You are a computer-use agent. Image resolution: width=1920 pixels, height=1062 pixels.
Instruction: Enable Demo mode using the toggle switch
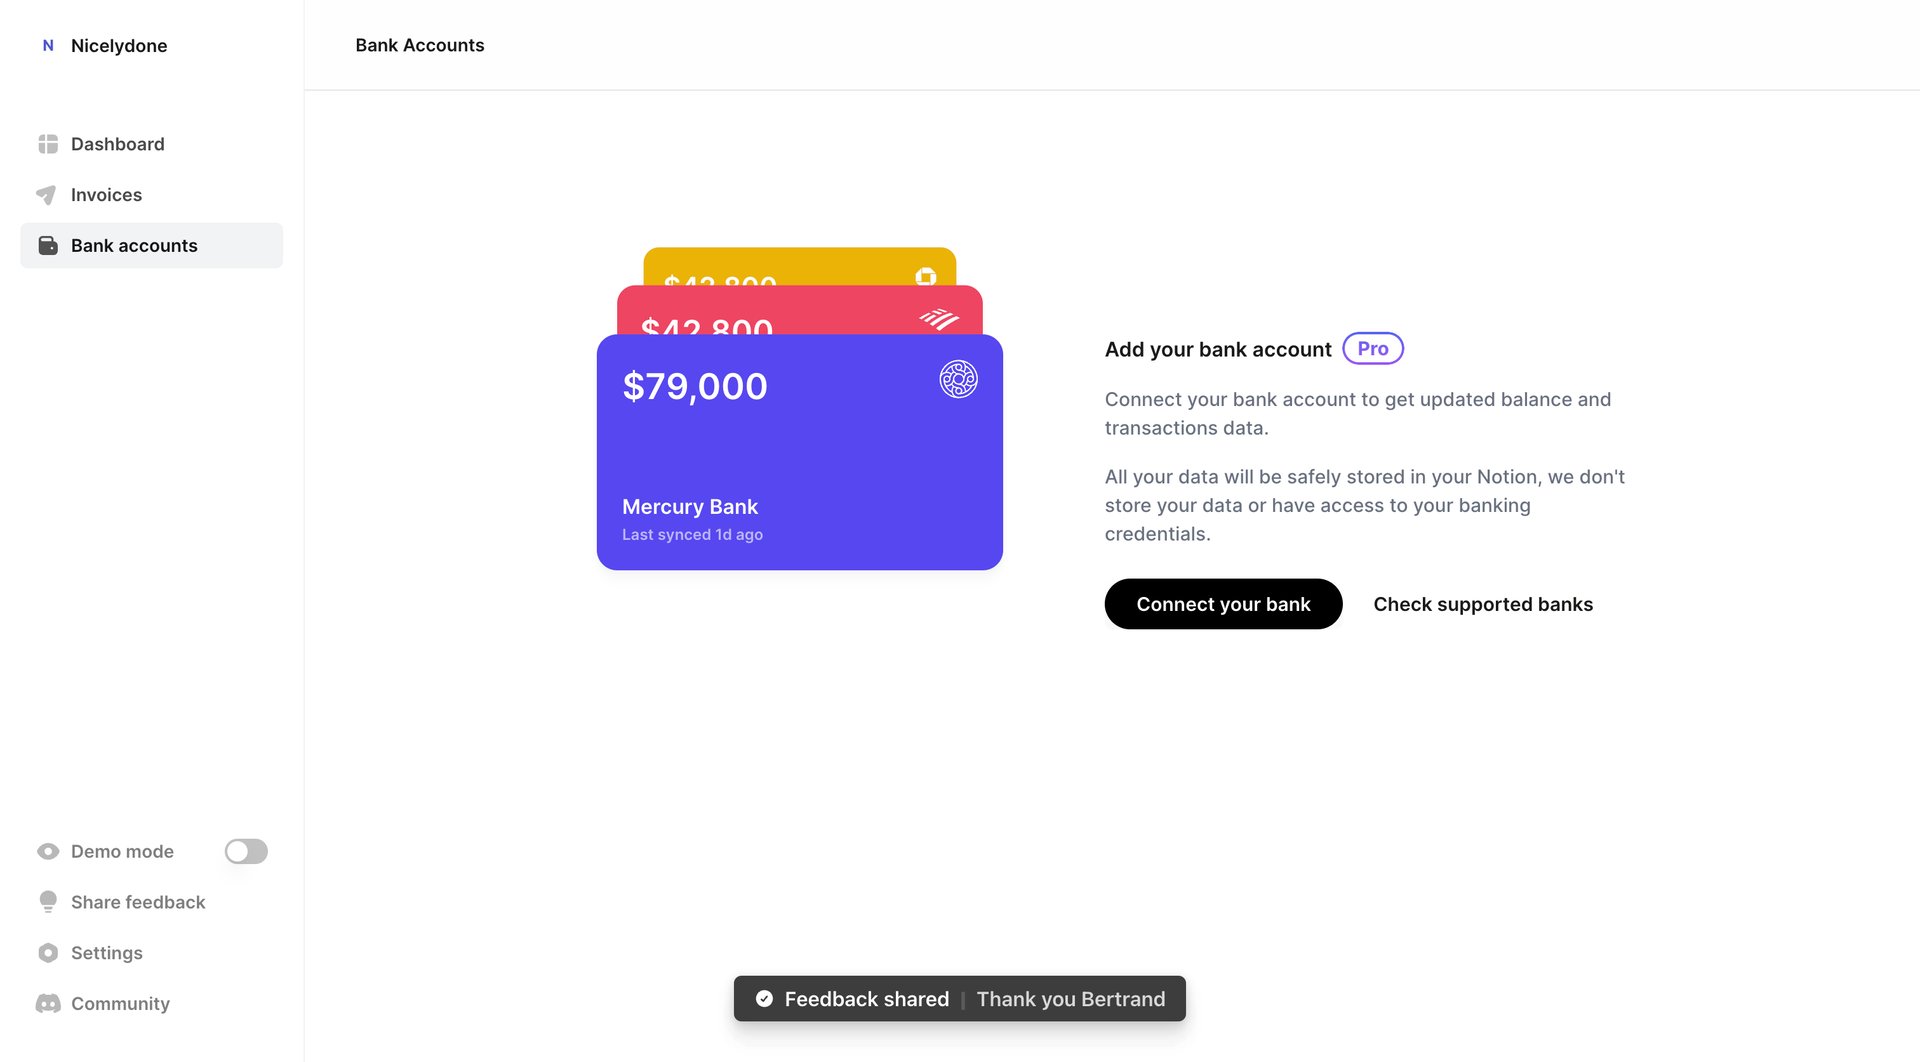click(x=245, y=851)
